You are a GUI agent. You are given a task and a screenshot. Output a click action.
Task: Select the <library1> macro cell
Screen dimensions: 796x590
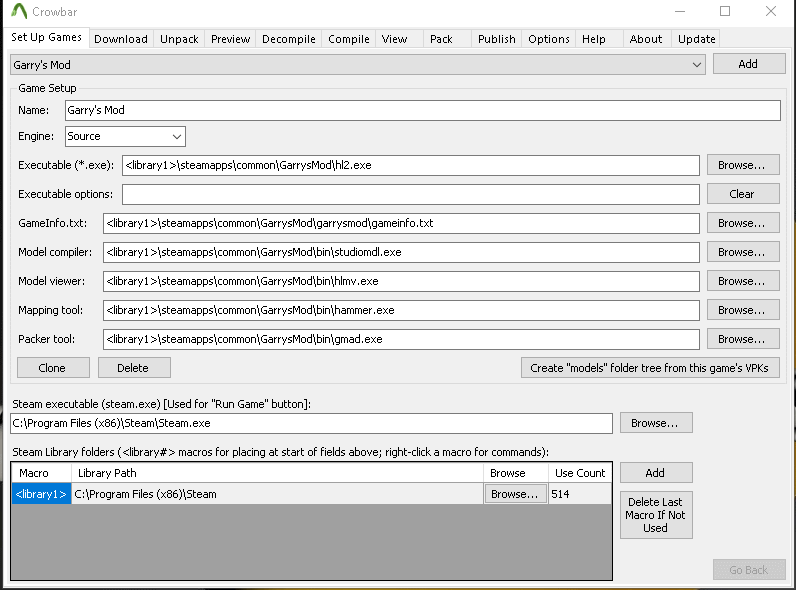[41, 494]
